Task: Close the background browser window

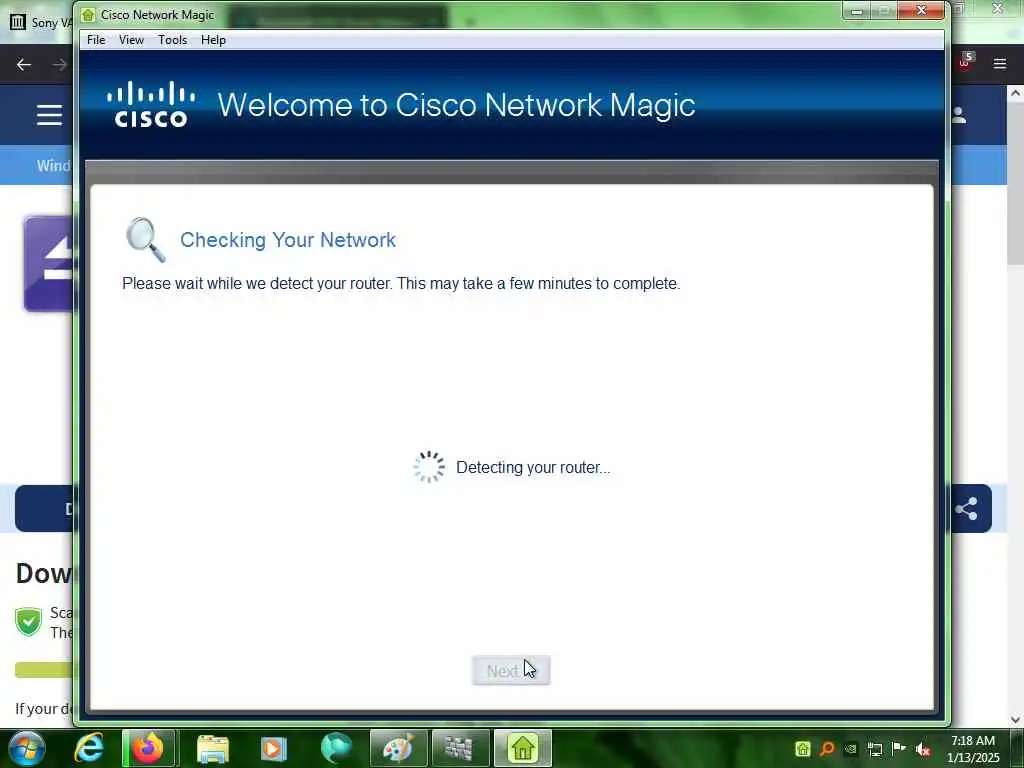Action: 998,8
